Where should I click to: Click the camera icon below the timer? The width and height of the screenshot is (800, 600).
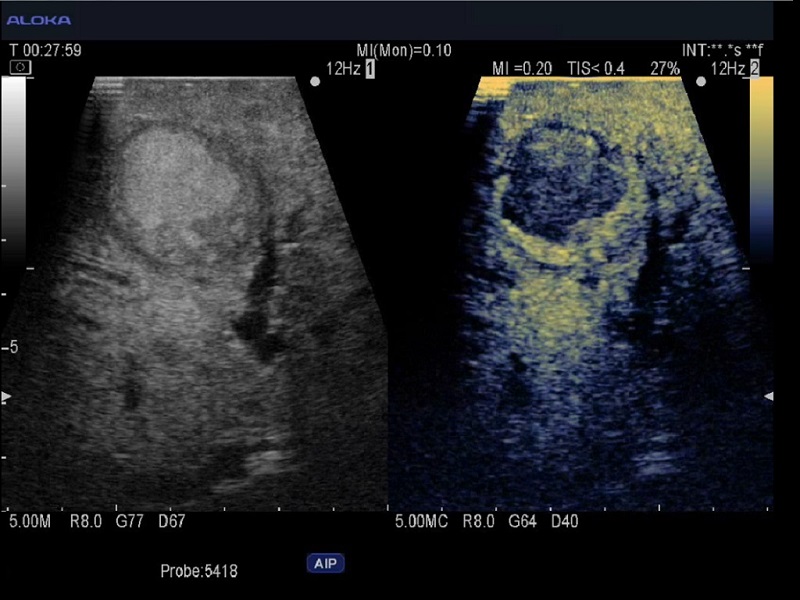pos(20,67)
